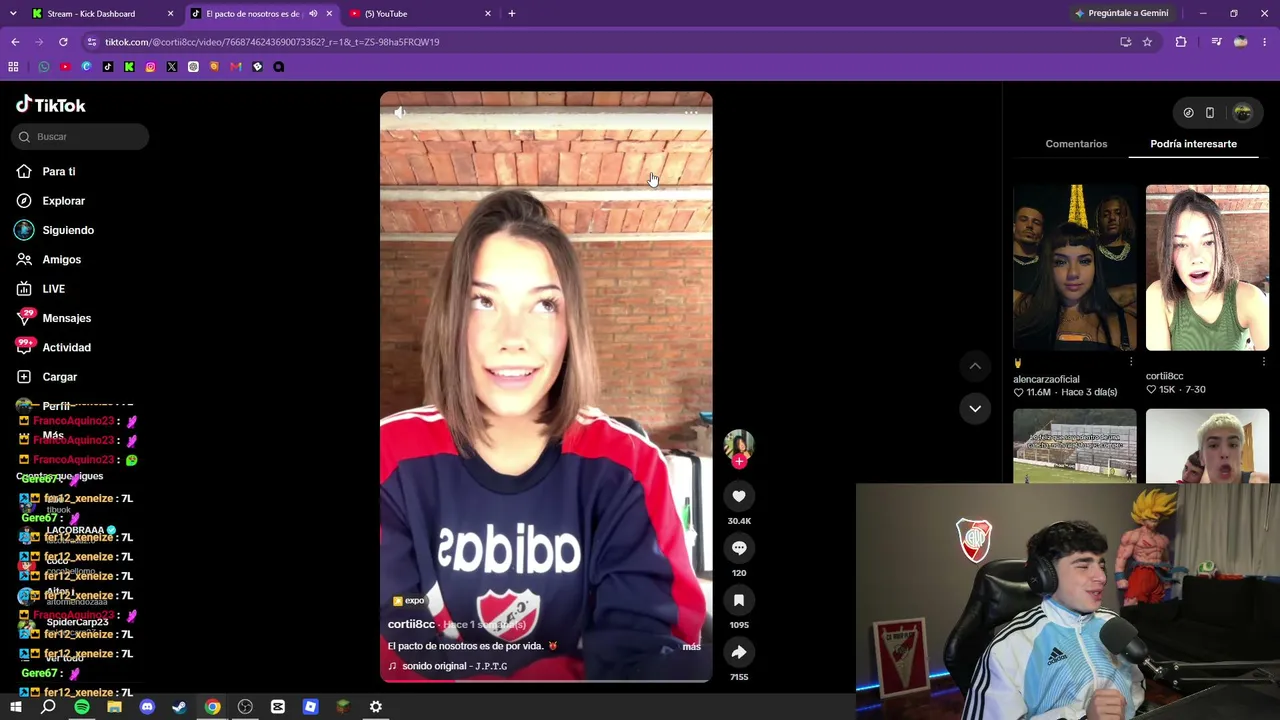Open the get-app phone icon
The width and height of the screenshot is (1280, 720).
click(1210, 113)
